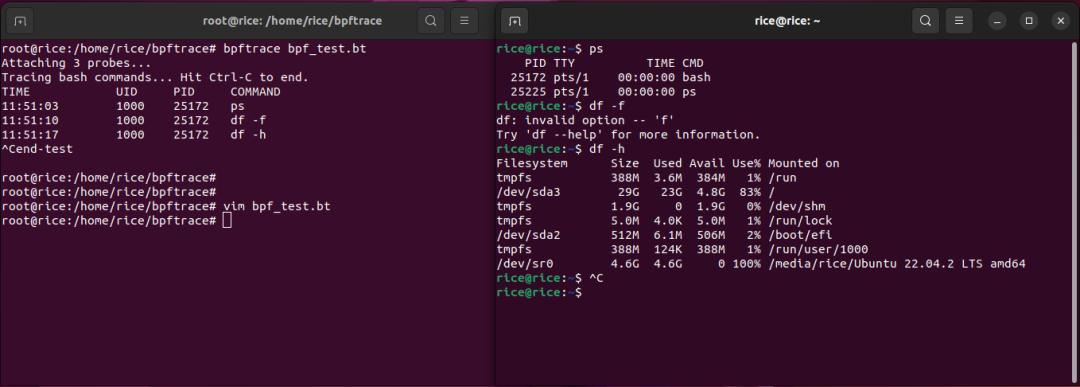
Task: Click the search icon in the rice@rice terminal
Action: click(926, 21)
